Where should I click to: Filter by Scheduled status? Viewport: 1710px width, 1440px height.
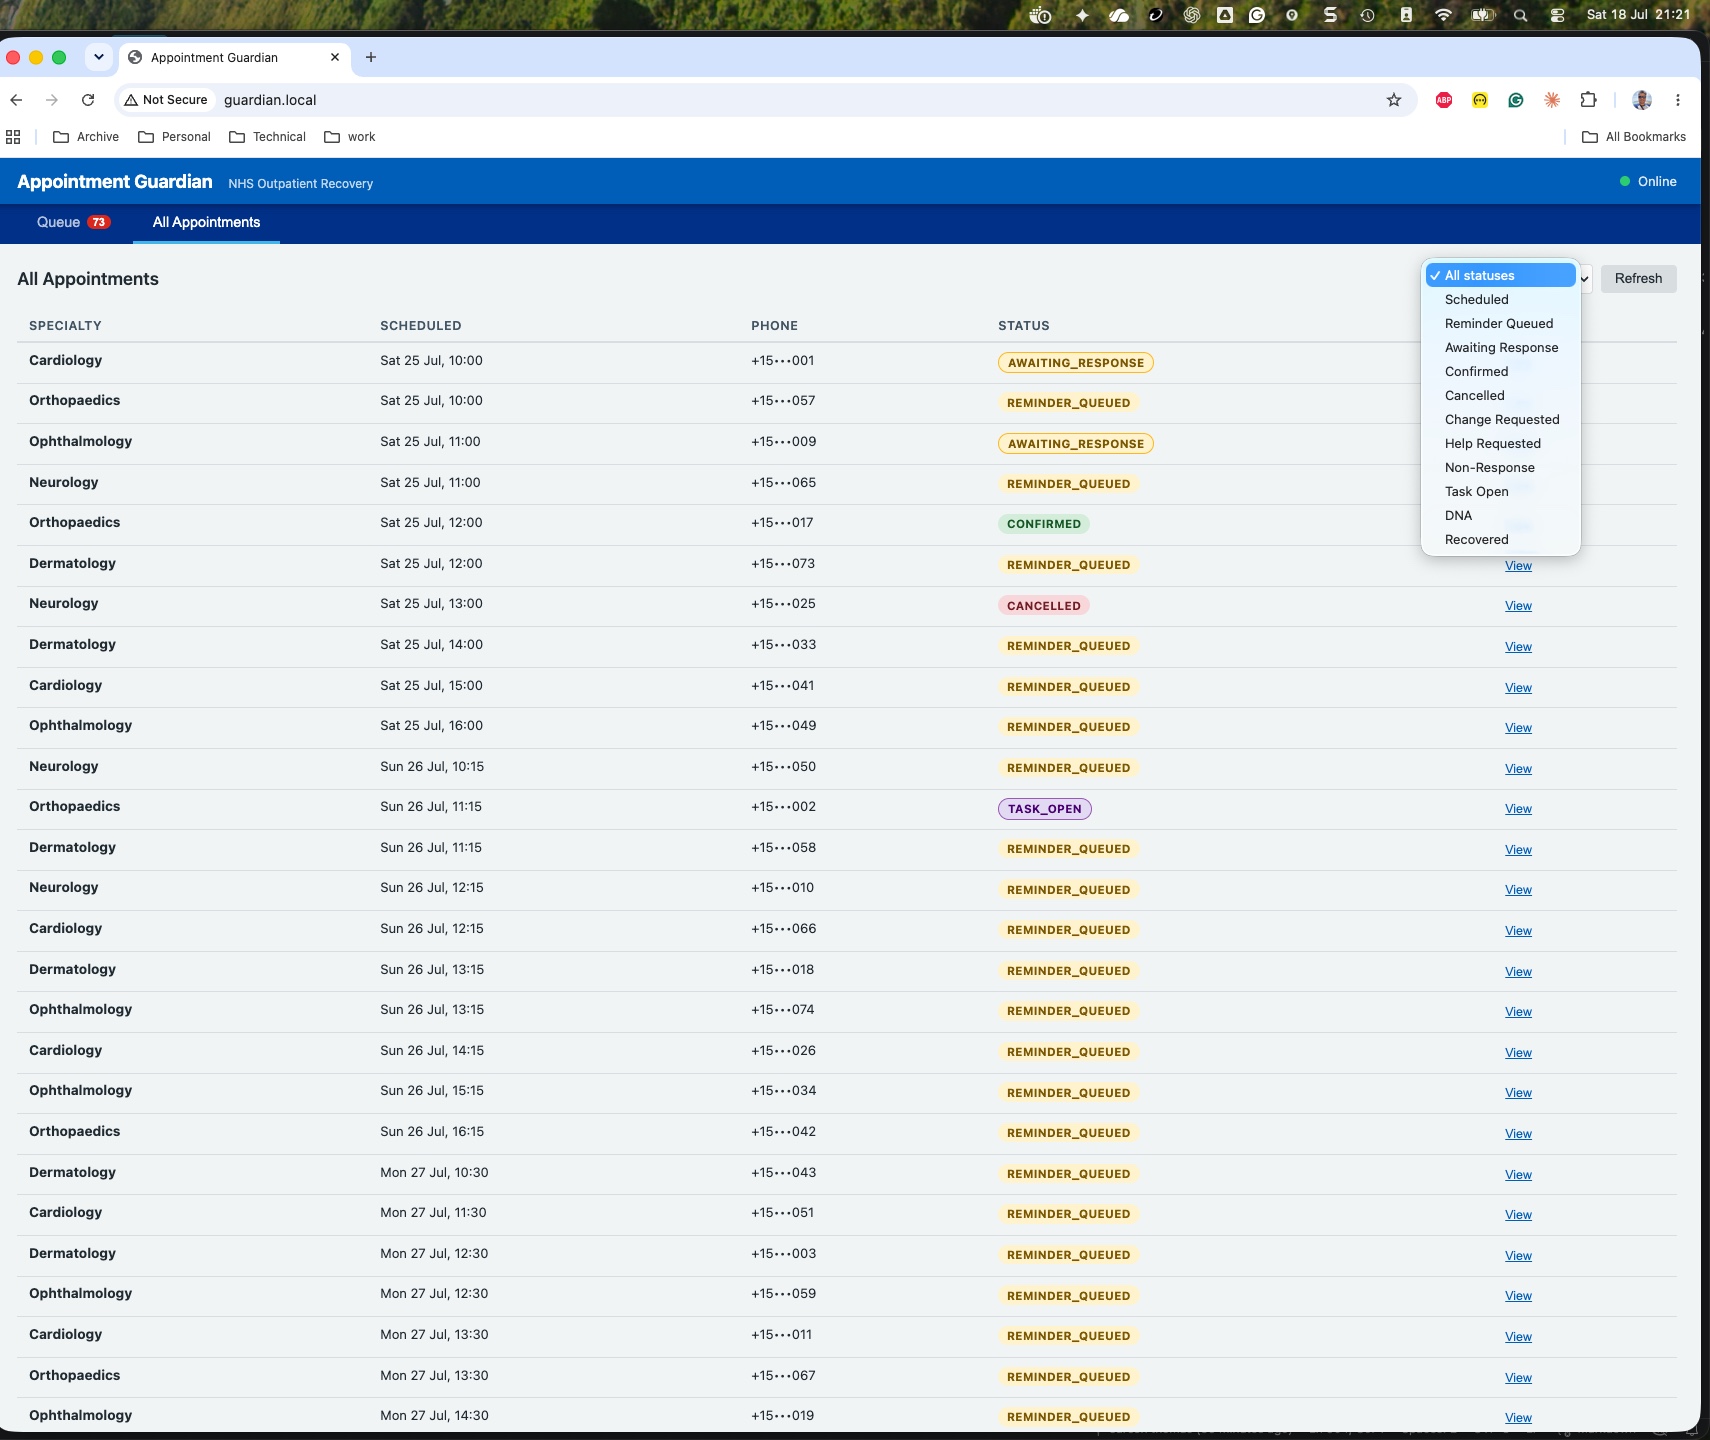pos(1501,299)
